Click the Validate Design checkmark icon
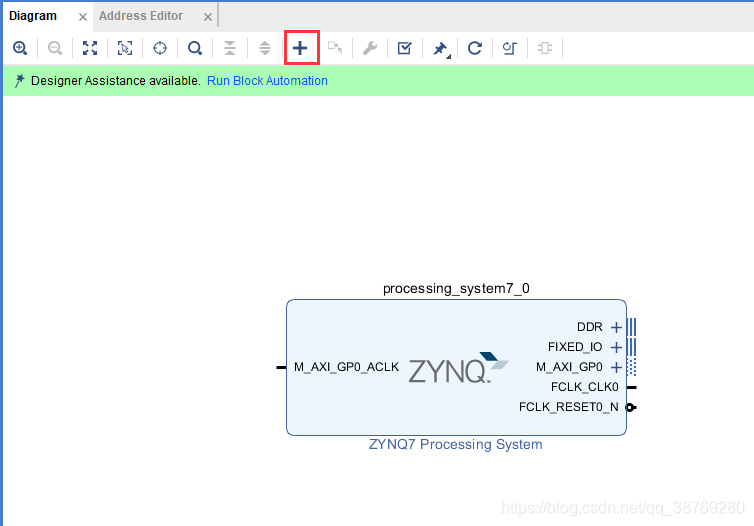 (x=404, y=48)
